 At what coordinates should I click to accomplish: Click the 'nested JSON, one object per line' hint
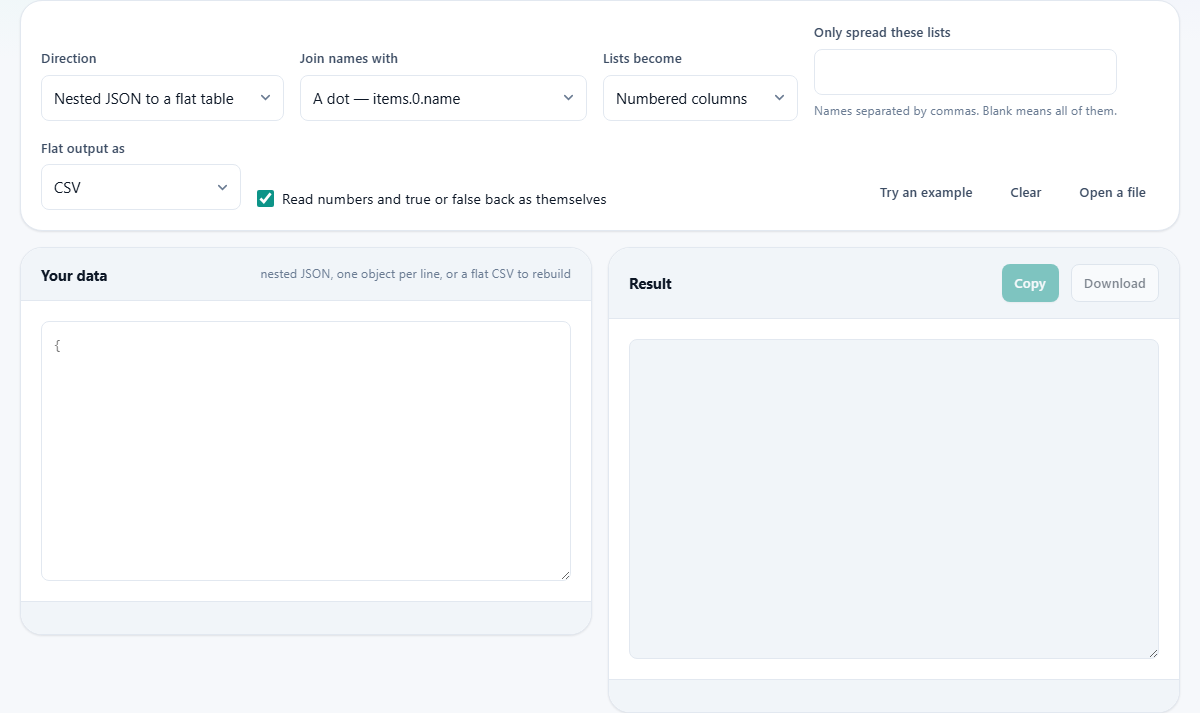pyautogui.click(x=416, y=274)
